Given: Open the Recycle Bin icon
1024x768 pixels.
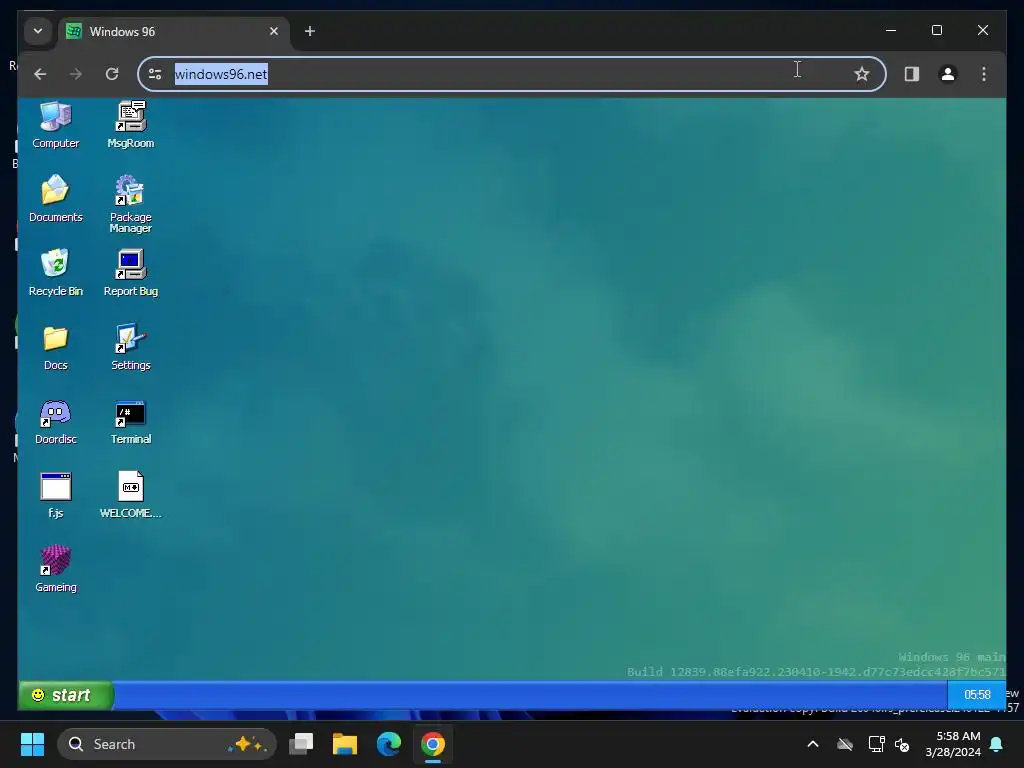Looking at the screenshot, I should pos(56,272).
